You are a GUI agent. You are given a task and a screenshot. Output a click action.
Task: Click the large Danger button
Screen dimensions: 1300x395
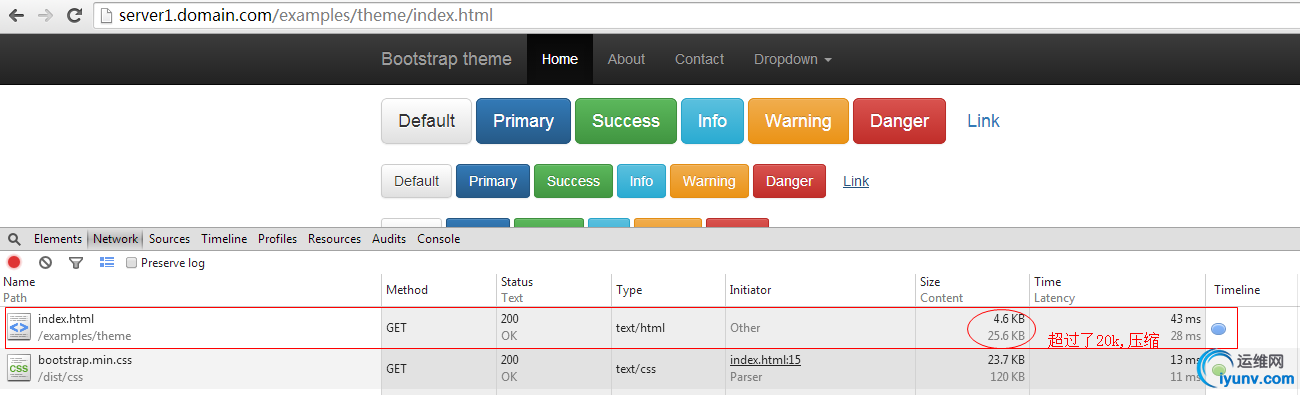pyautogui.click(x=899, y=121)
